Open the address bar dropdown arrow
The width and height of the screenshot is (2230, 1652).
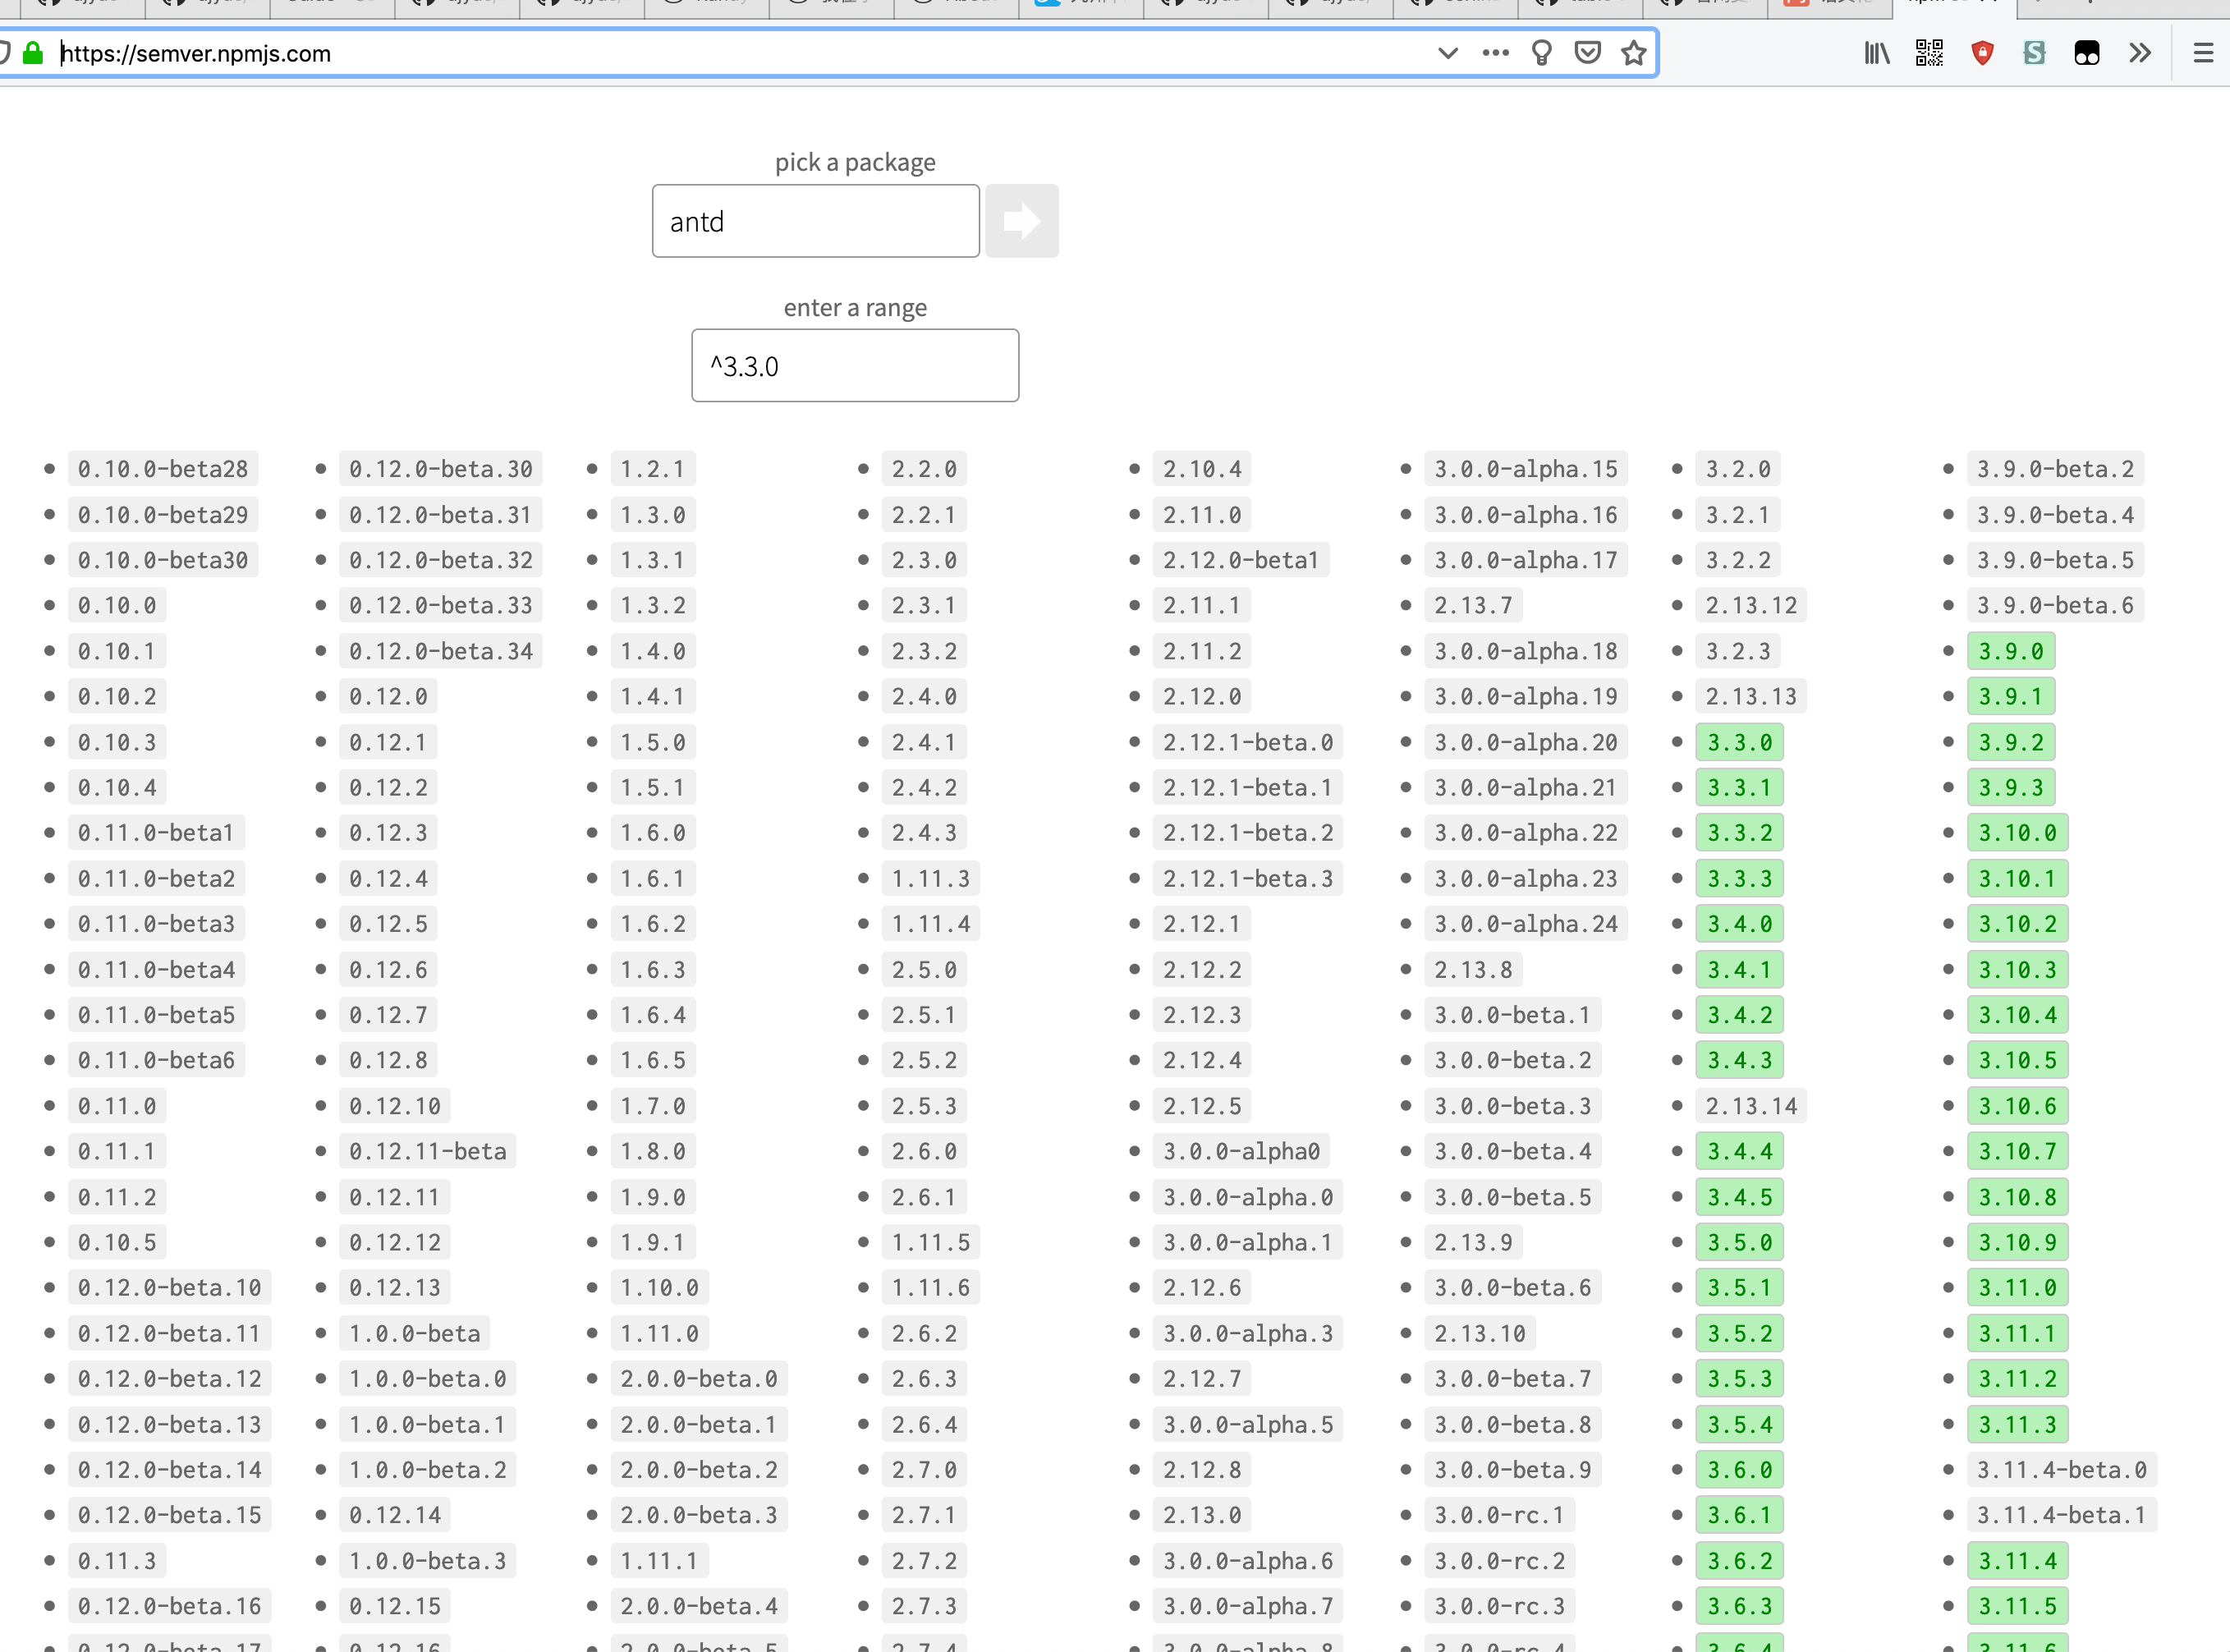(x=1448, y=53)
